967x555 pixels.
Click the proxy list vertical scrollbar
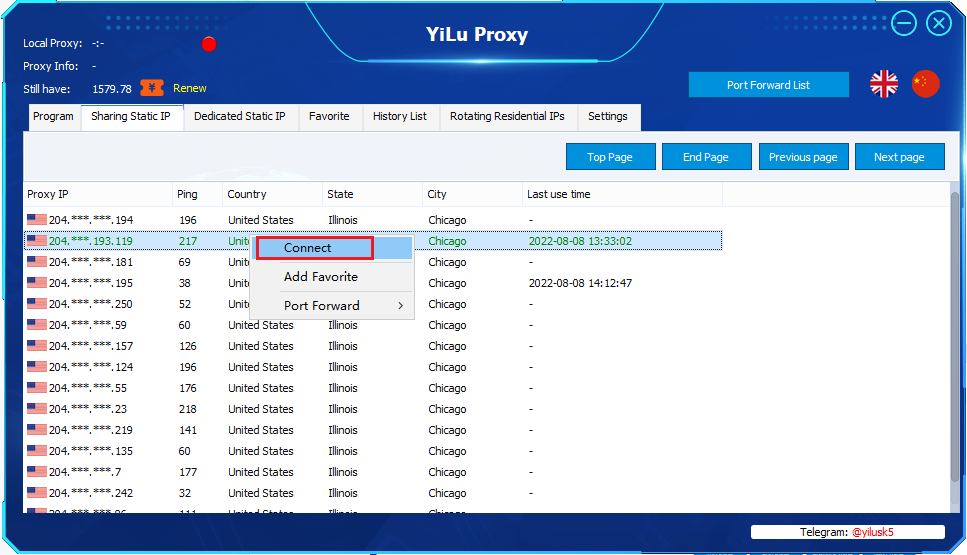pyautogui.click(x=955, y=337)
